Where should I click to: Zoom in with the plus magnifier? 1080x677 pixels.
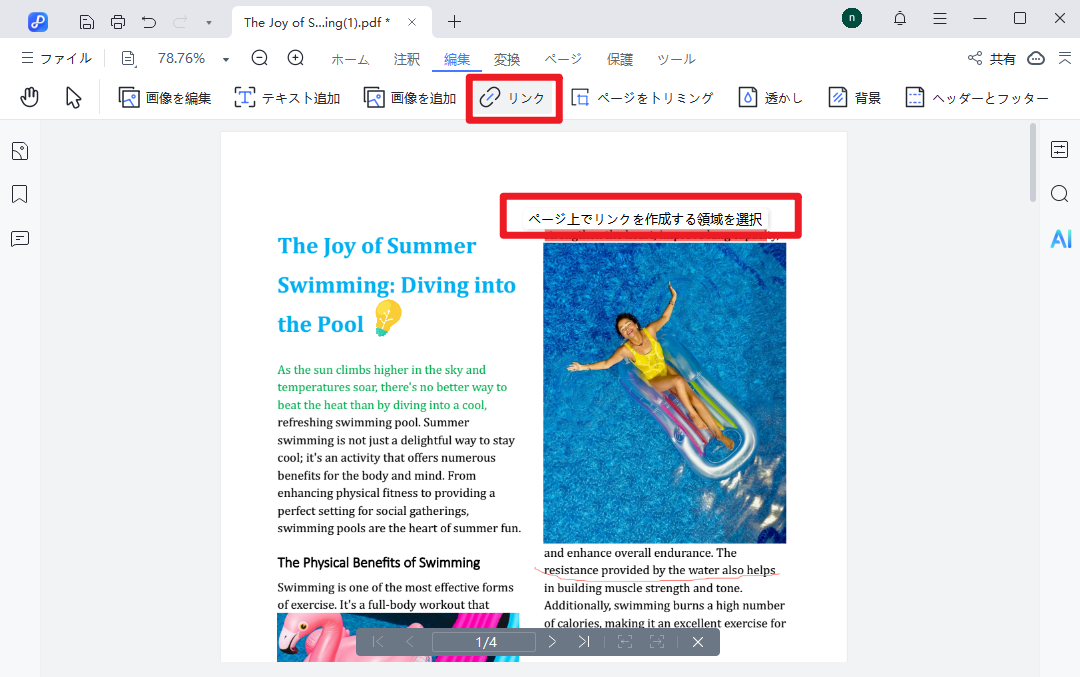coord(295,58)
